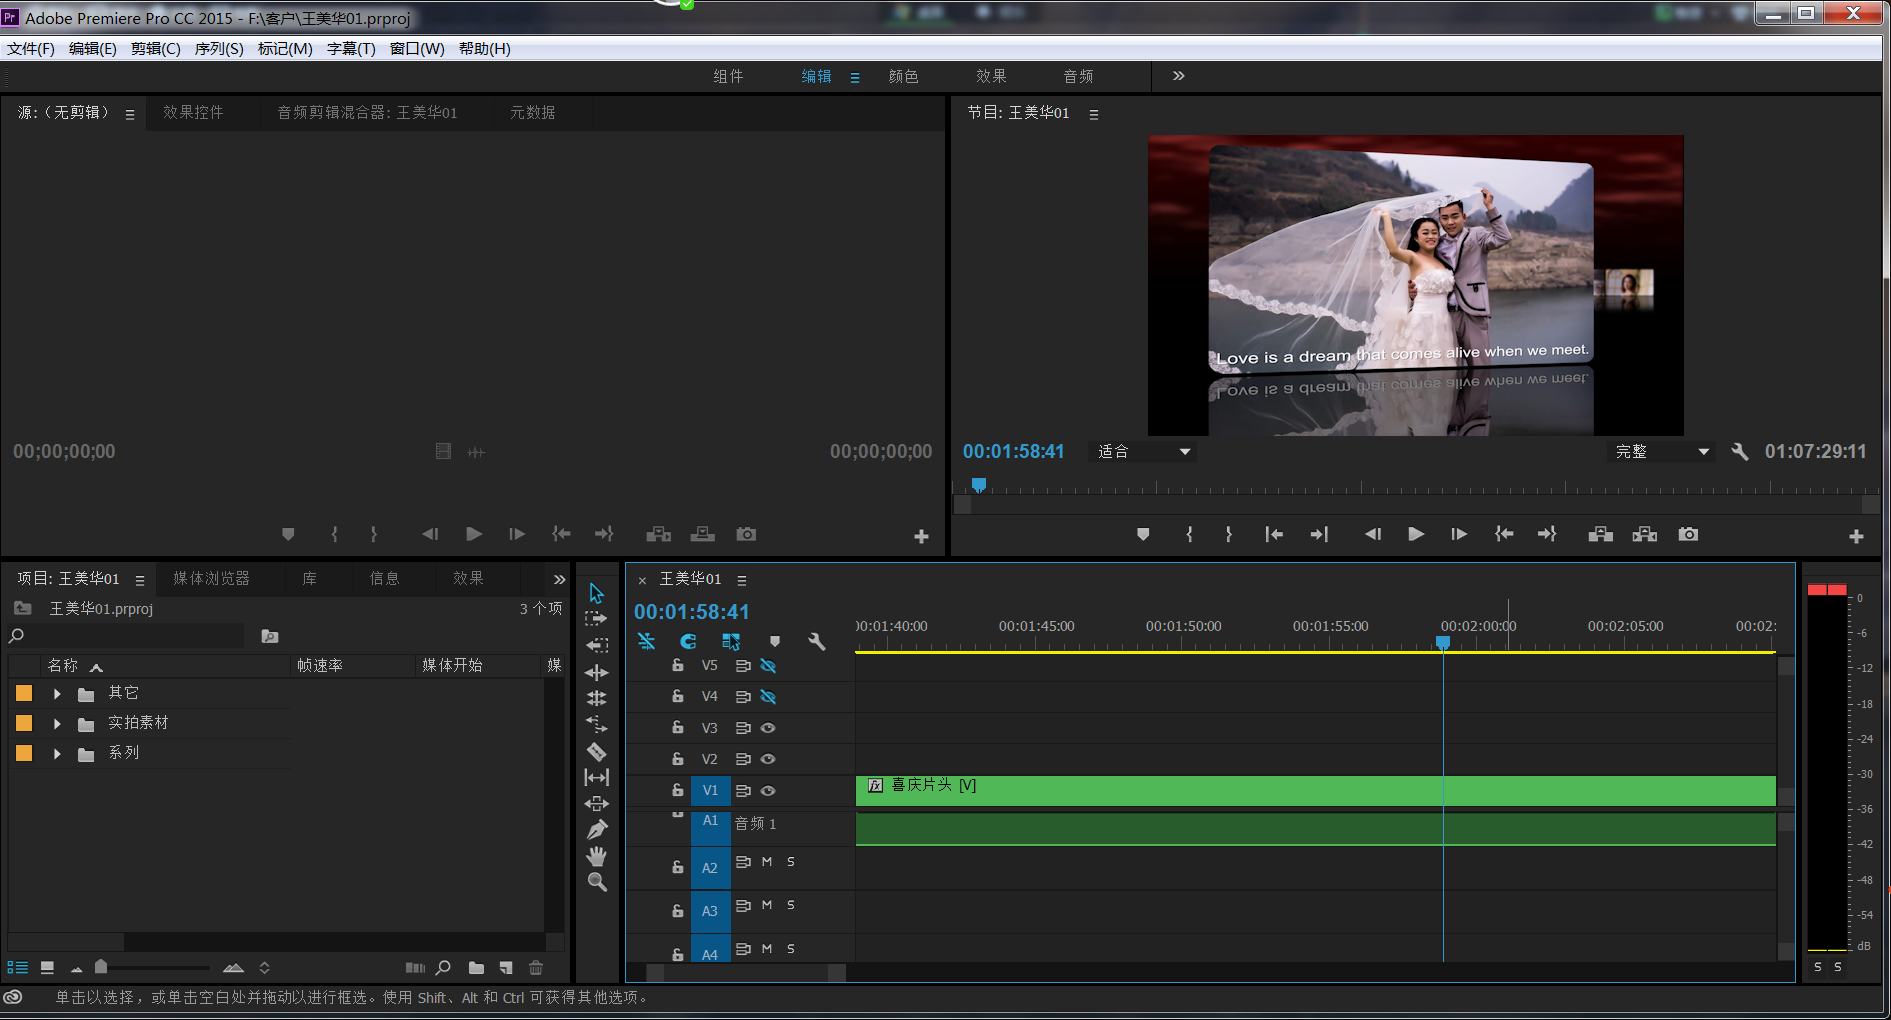Image resolution: width=1891 pixels, height=1020 pixels.
Task: Open 文件(F) menu
Action: 31,48
